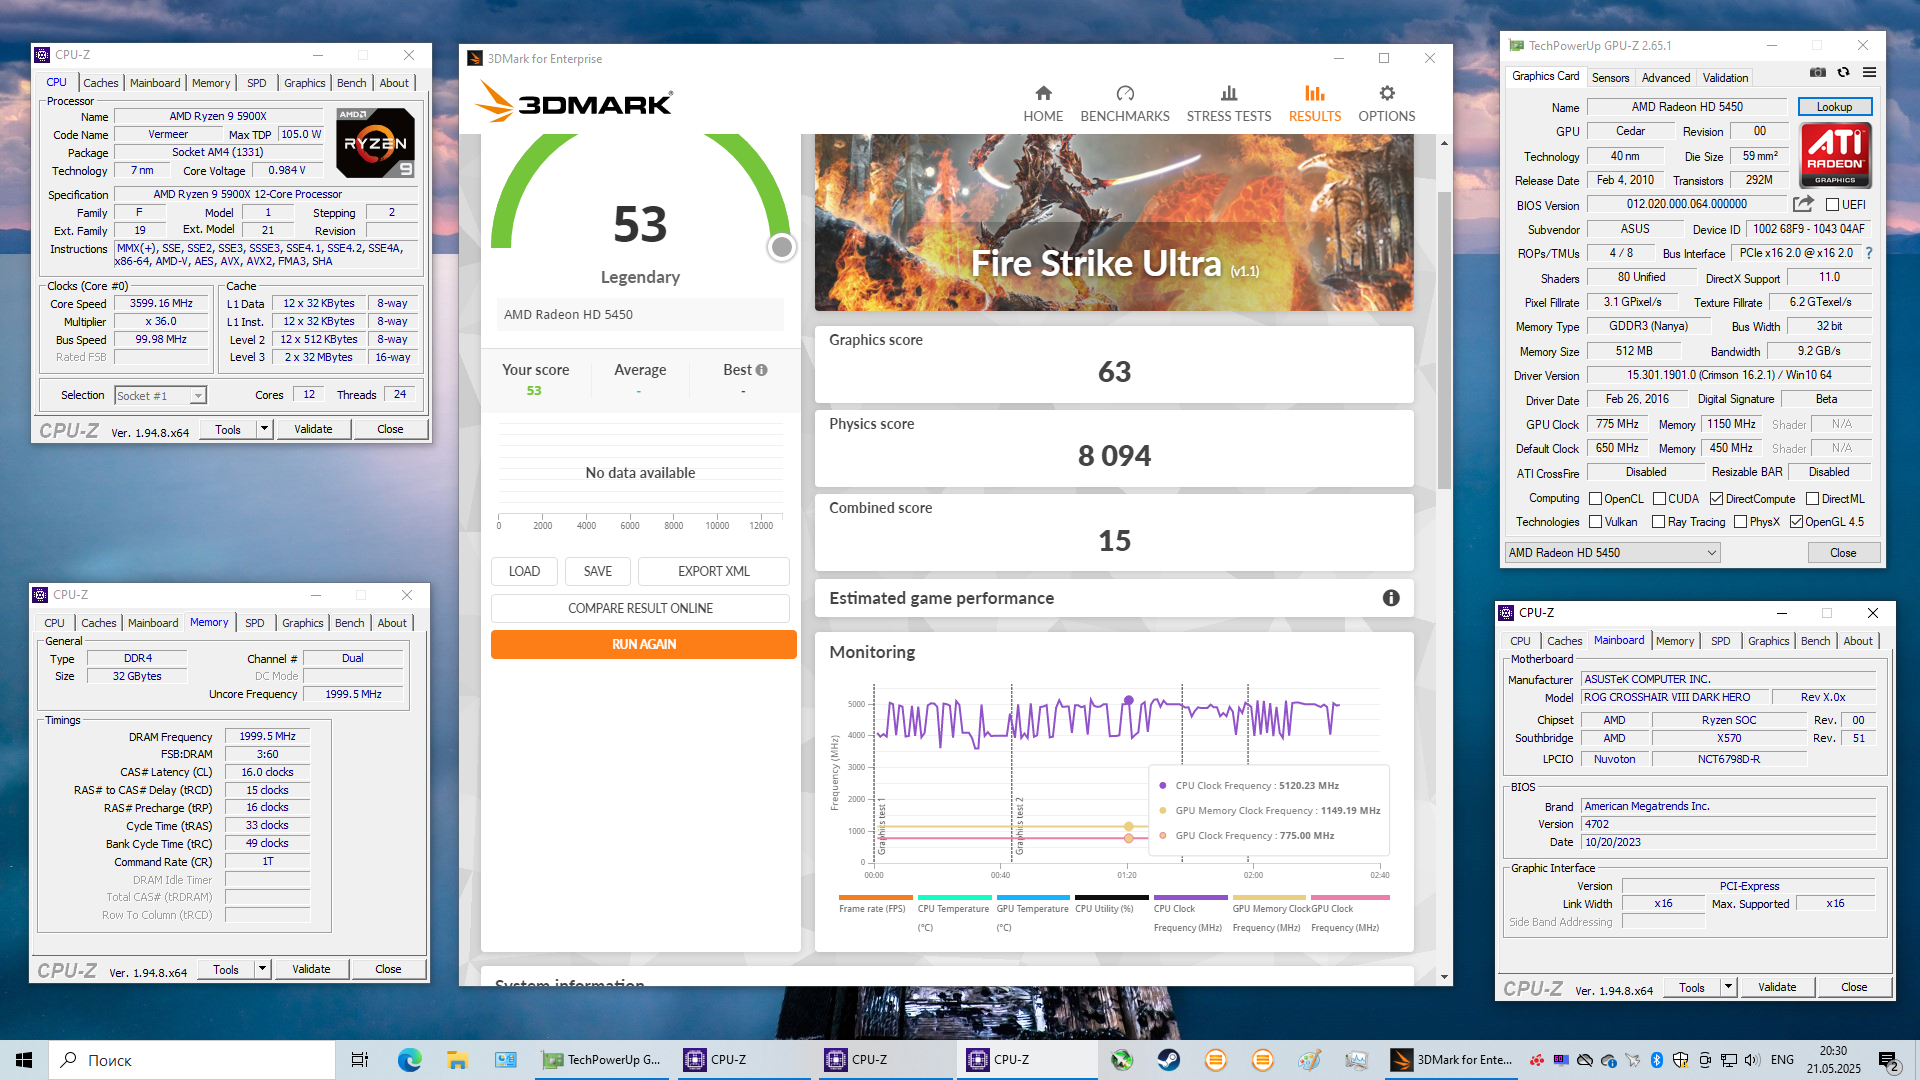
Task: Click the Estimated game performance info icon
Action: (x=1391, y=598)
